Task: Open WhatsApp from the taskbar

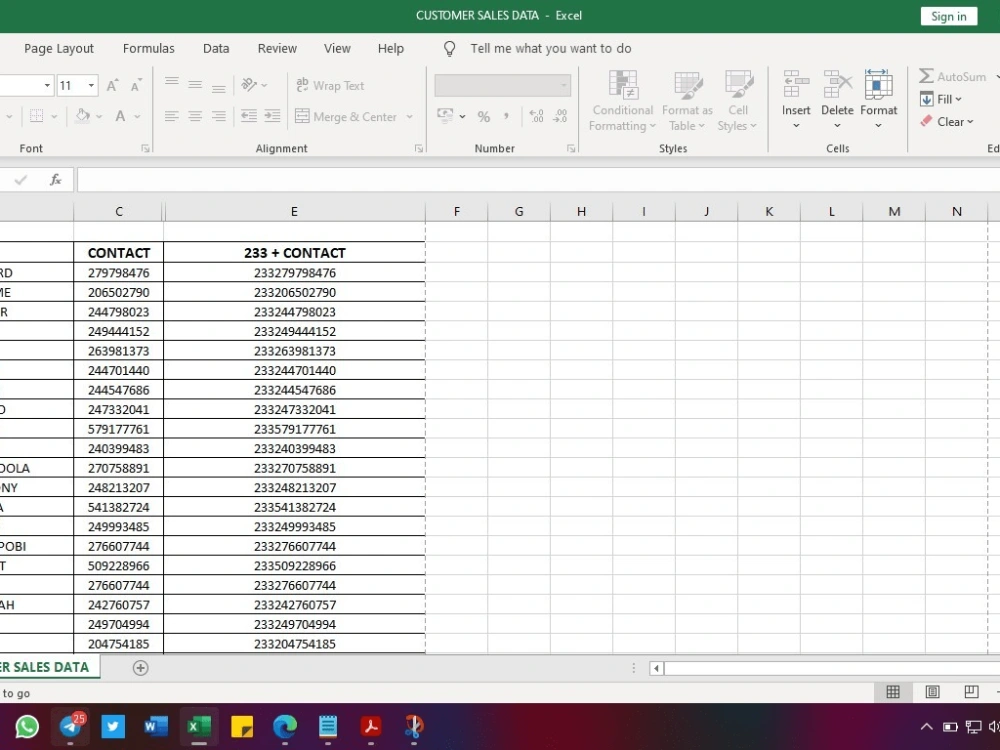Action: tap(27, 726)
